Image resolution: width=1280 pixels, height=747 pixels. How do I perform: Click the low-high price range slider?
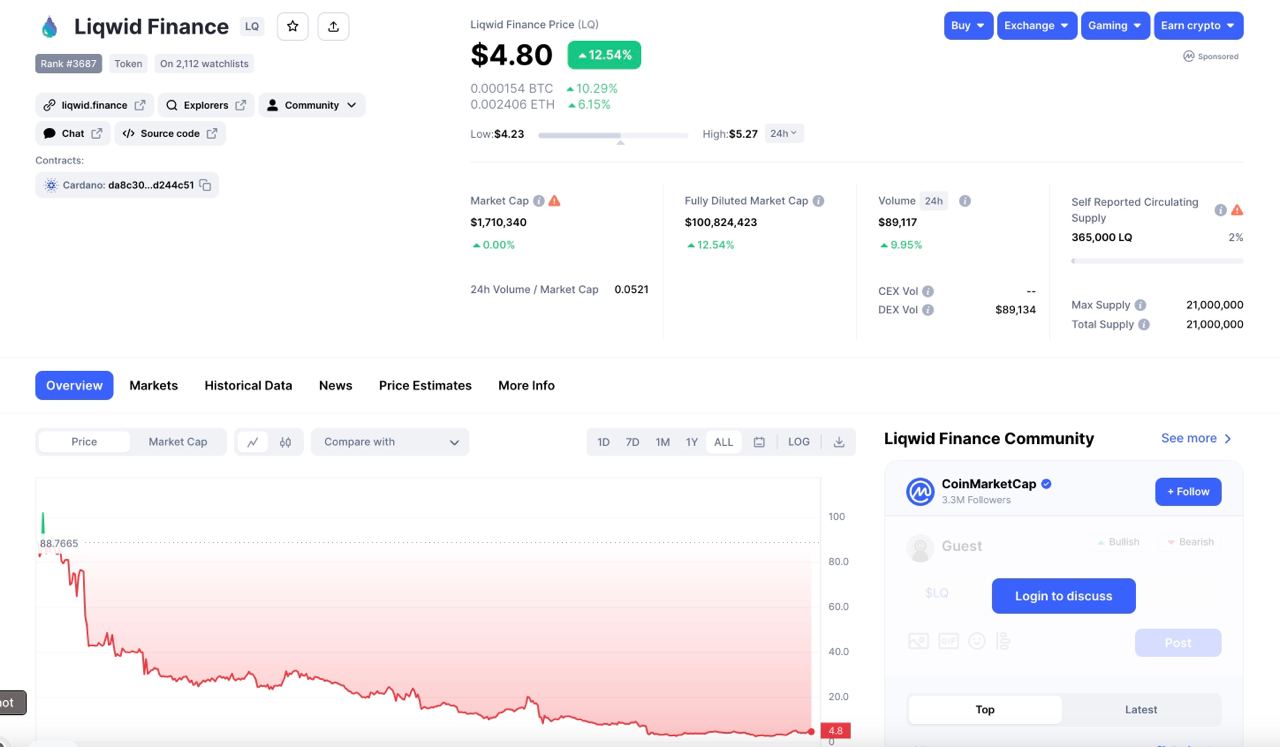coord(612,135)
